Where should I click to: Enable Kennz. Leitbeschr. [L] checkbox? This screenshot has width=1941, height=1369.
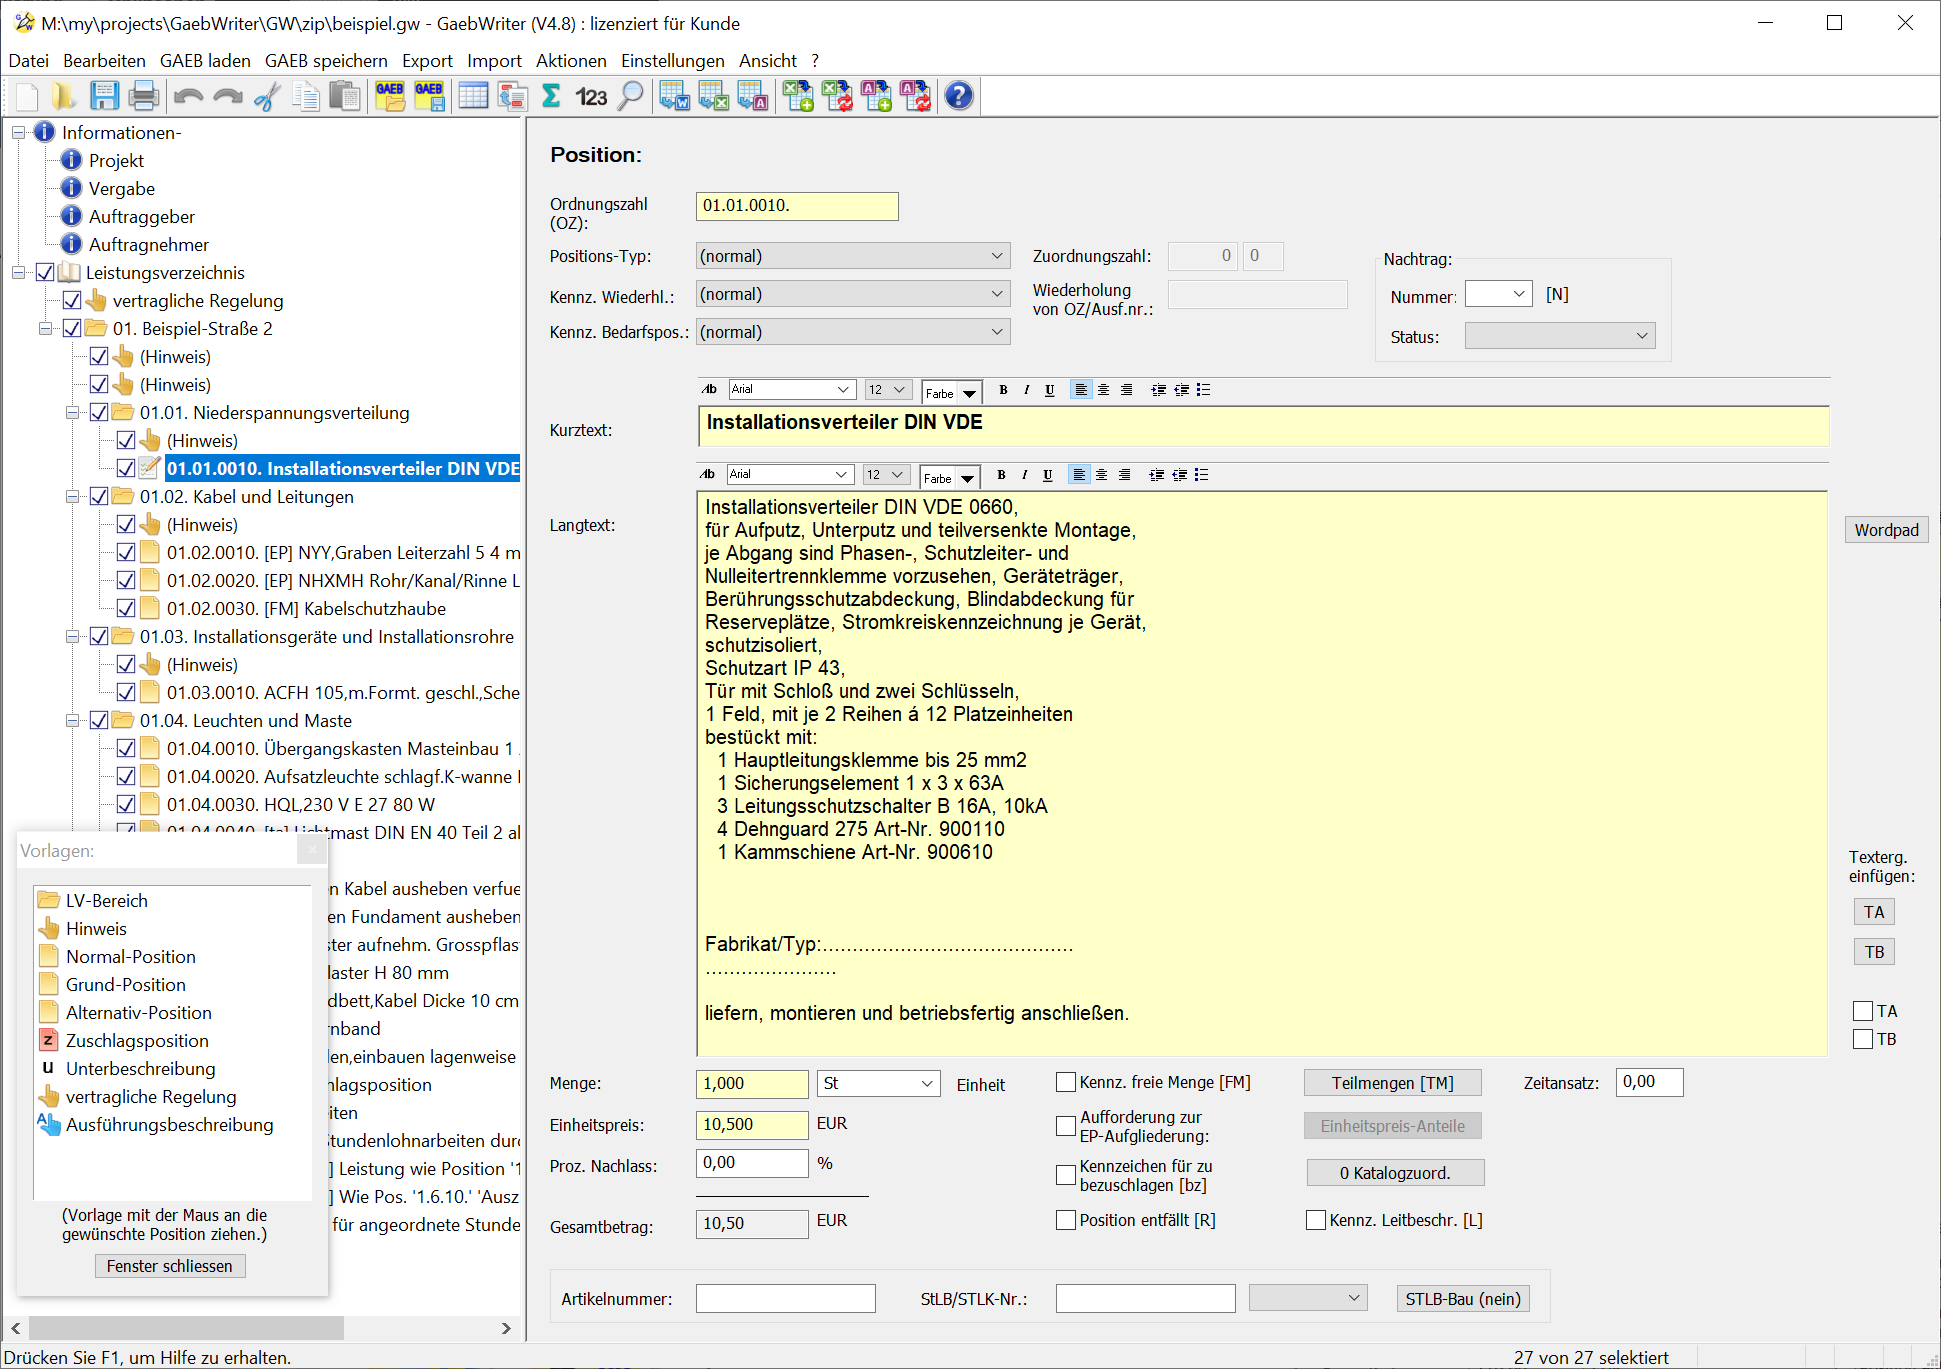pyautogui.click(x=1316, y=1220)
